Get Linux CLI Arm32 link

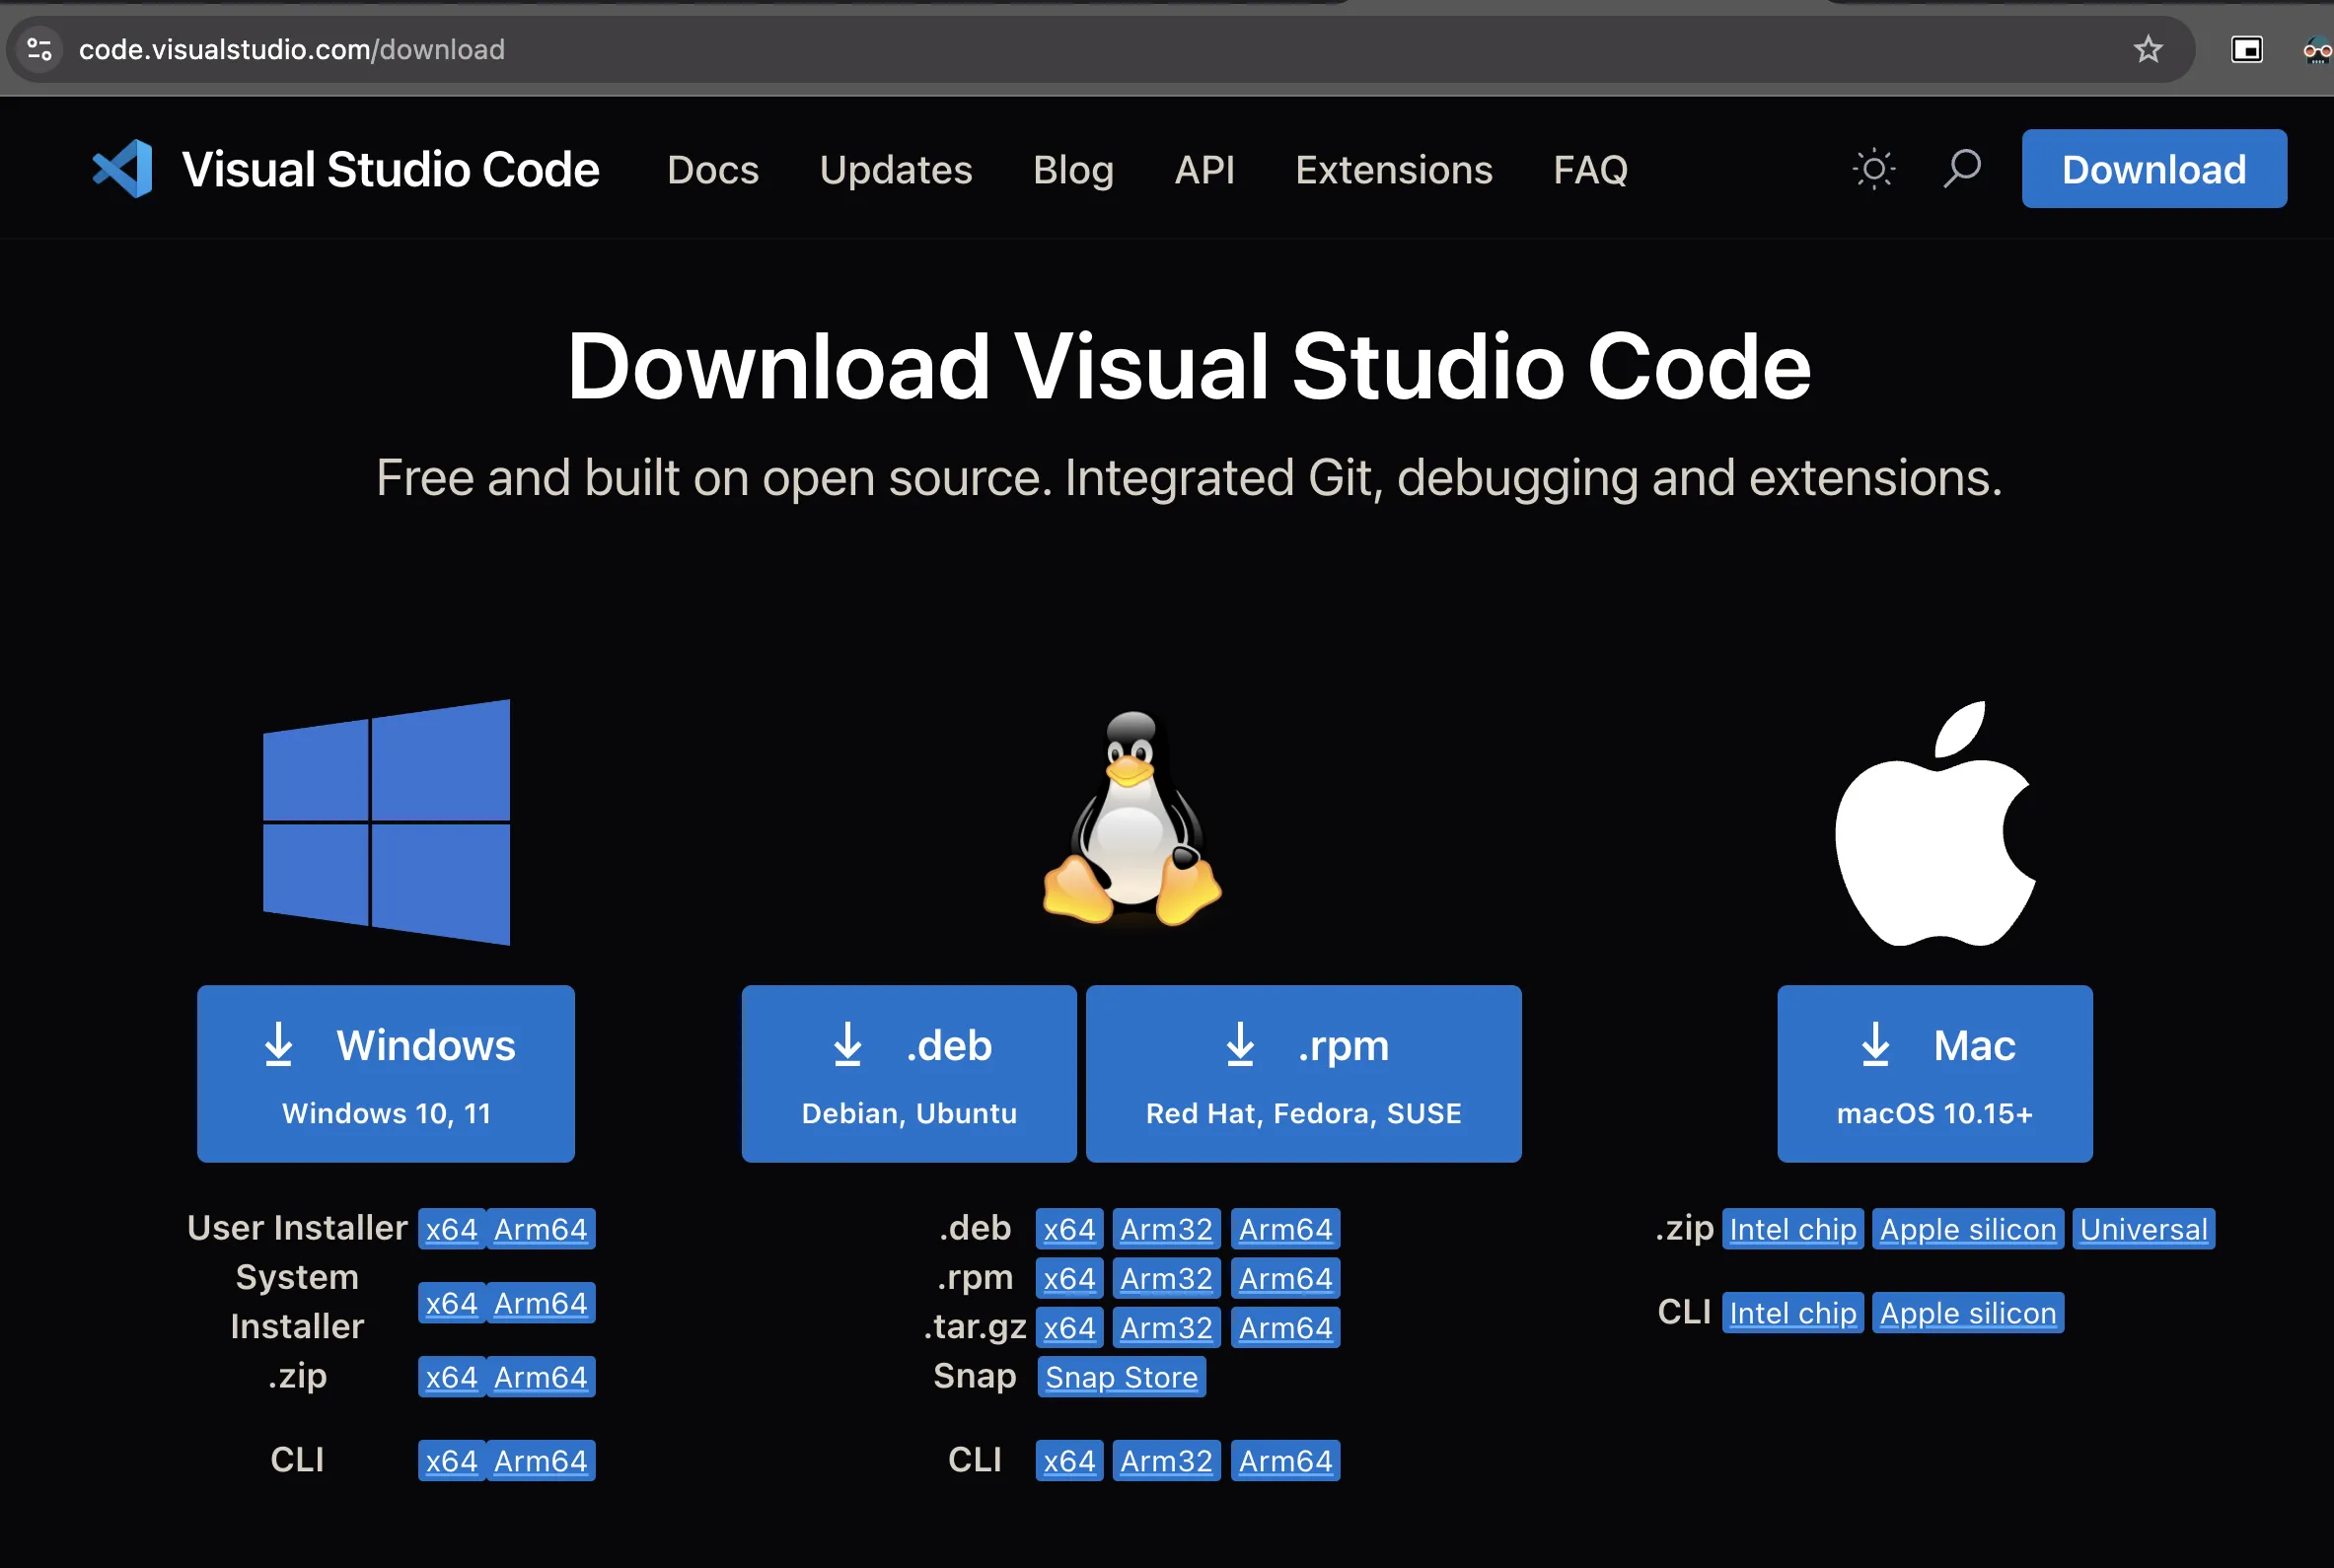(x=1167, y=1461)
